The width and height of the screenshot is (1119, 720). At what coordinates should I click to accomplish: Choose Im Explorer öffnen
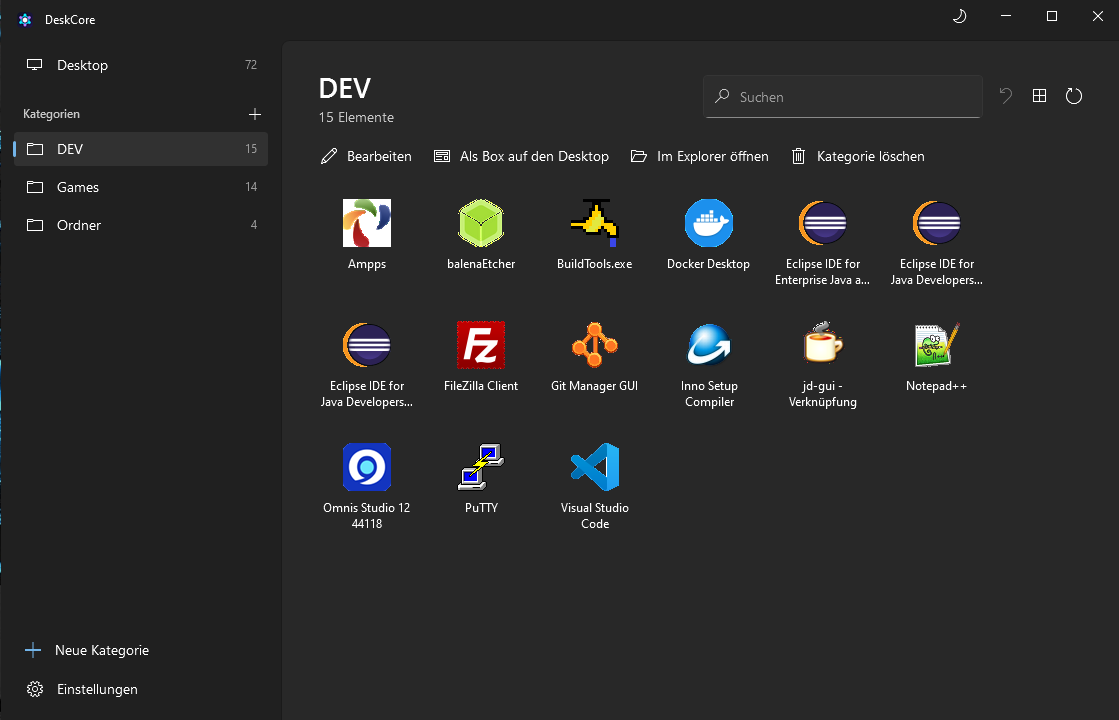tap(699, 156)
